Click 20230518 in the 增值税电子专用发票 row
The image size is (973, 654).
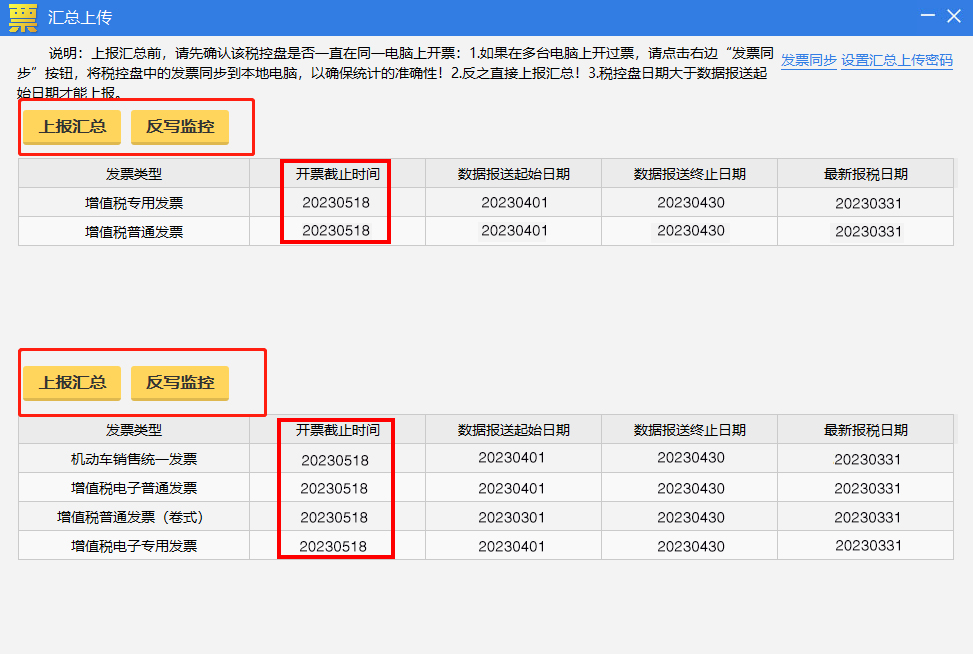(333, 547)
